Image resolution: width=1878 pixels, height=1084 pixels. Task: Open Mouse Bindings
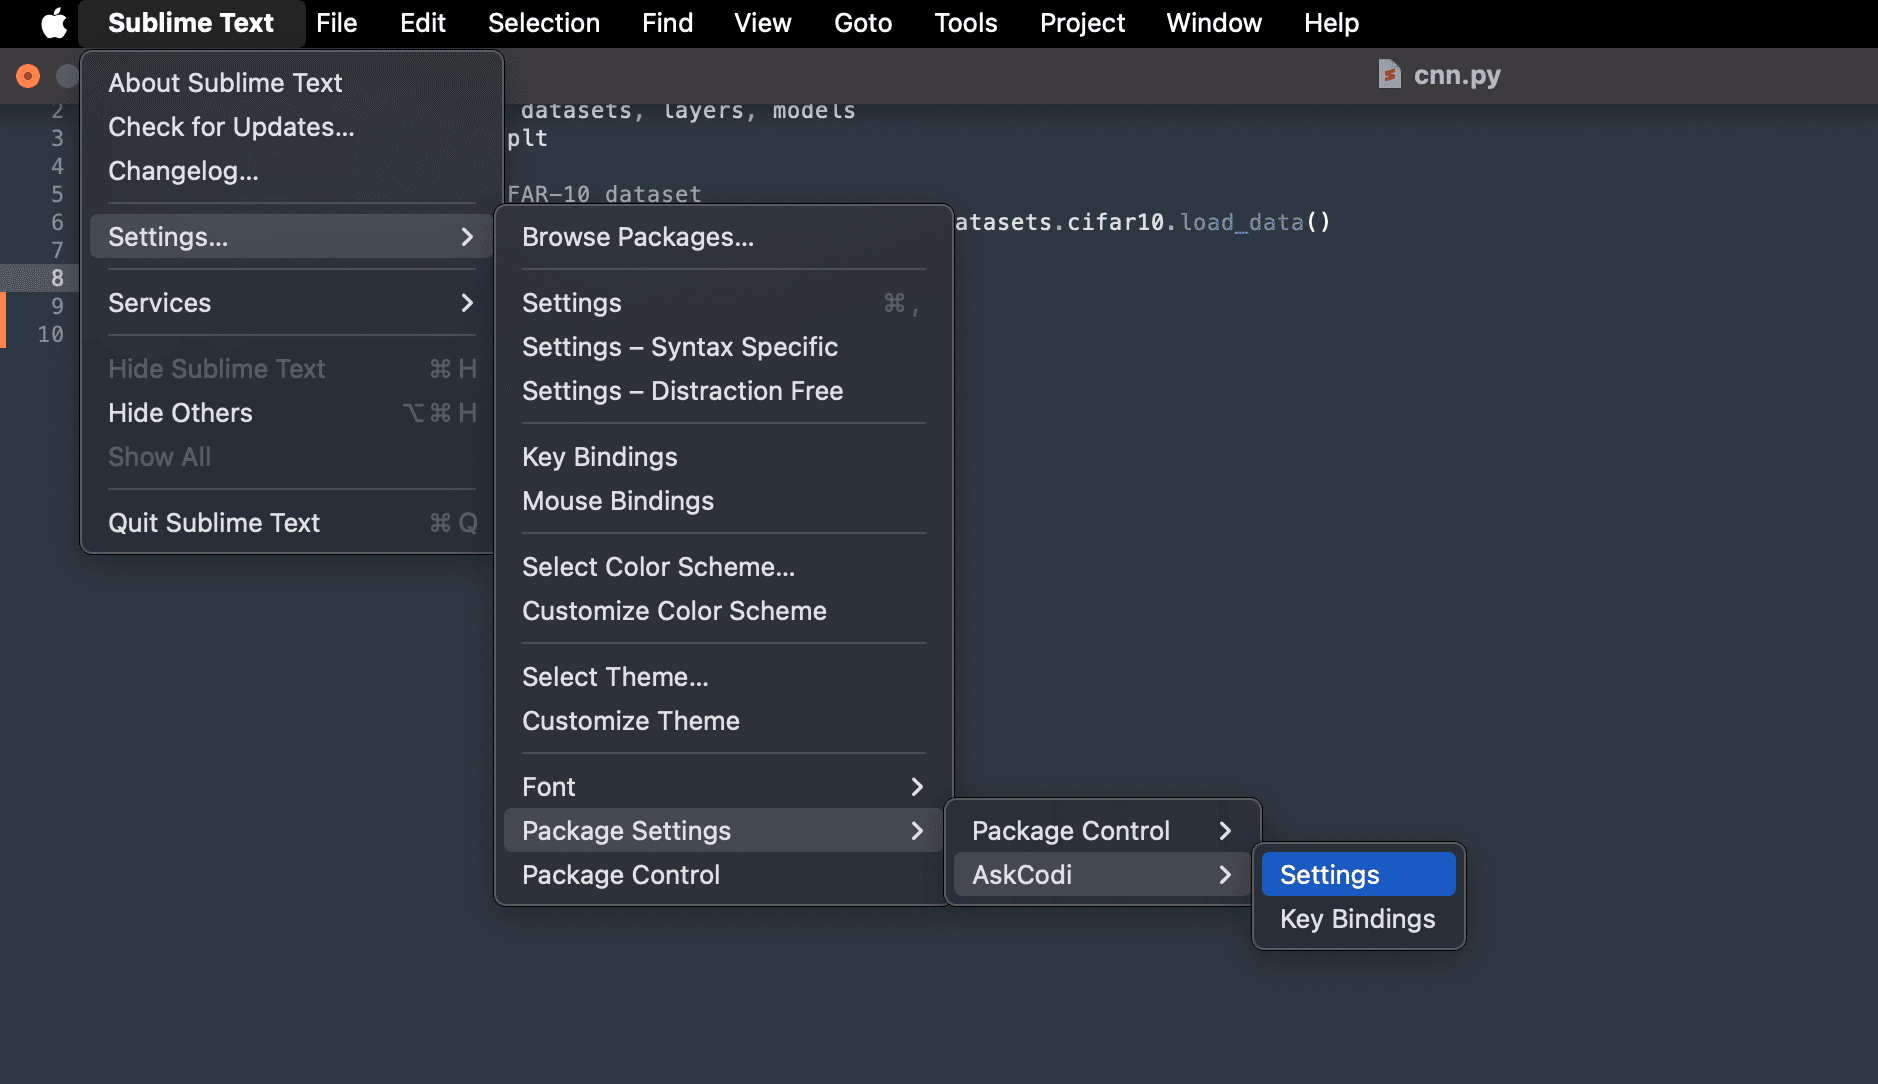point(723,501)
